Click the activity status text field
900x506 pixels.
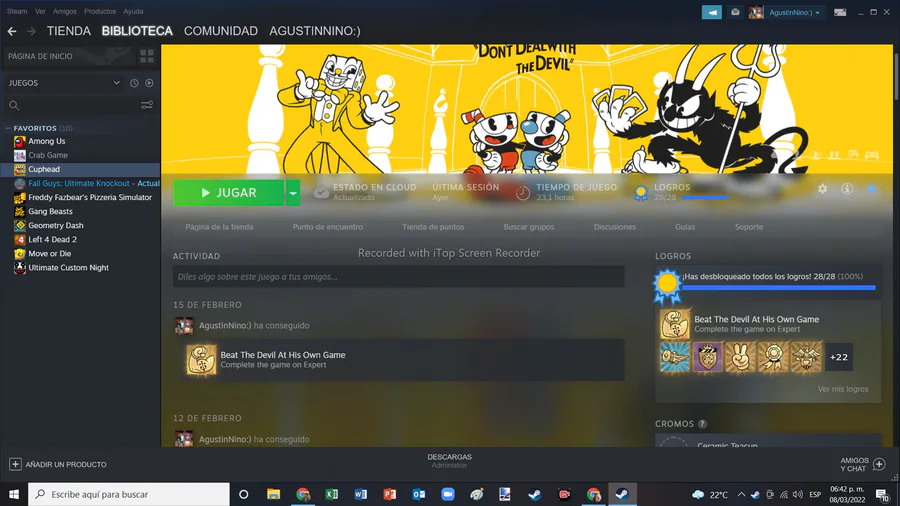(398, 277)
